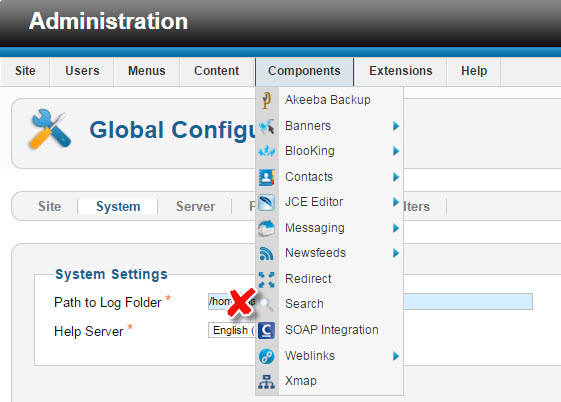Expand the Banners submenu arrow
The image size is (561, 402).
point(395,126)
